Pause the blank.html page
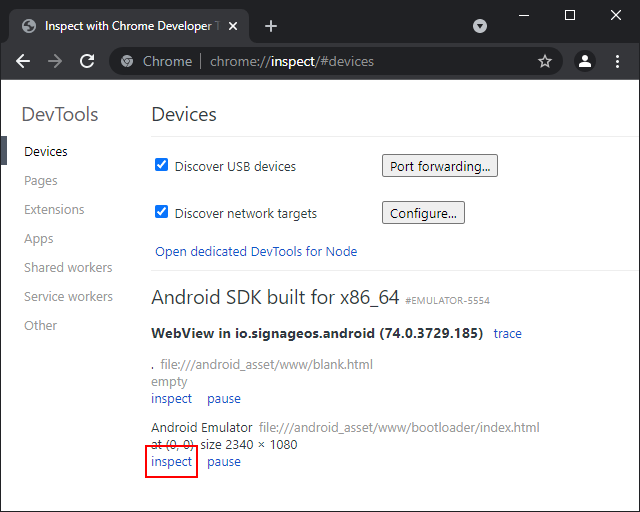The image size is (640, 512). coord(224,399)
